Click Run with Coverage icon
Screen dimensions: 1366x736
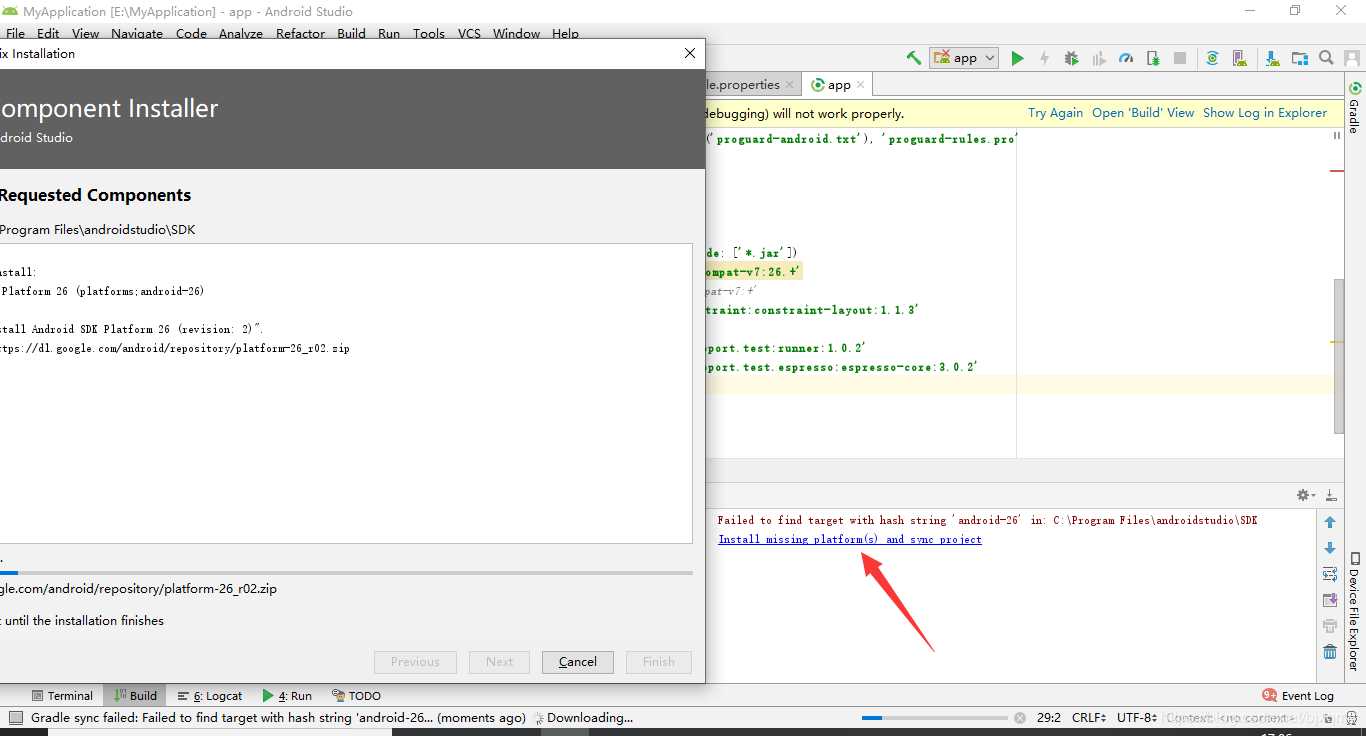[1099, 58]
